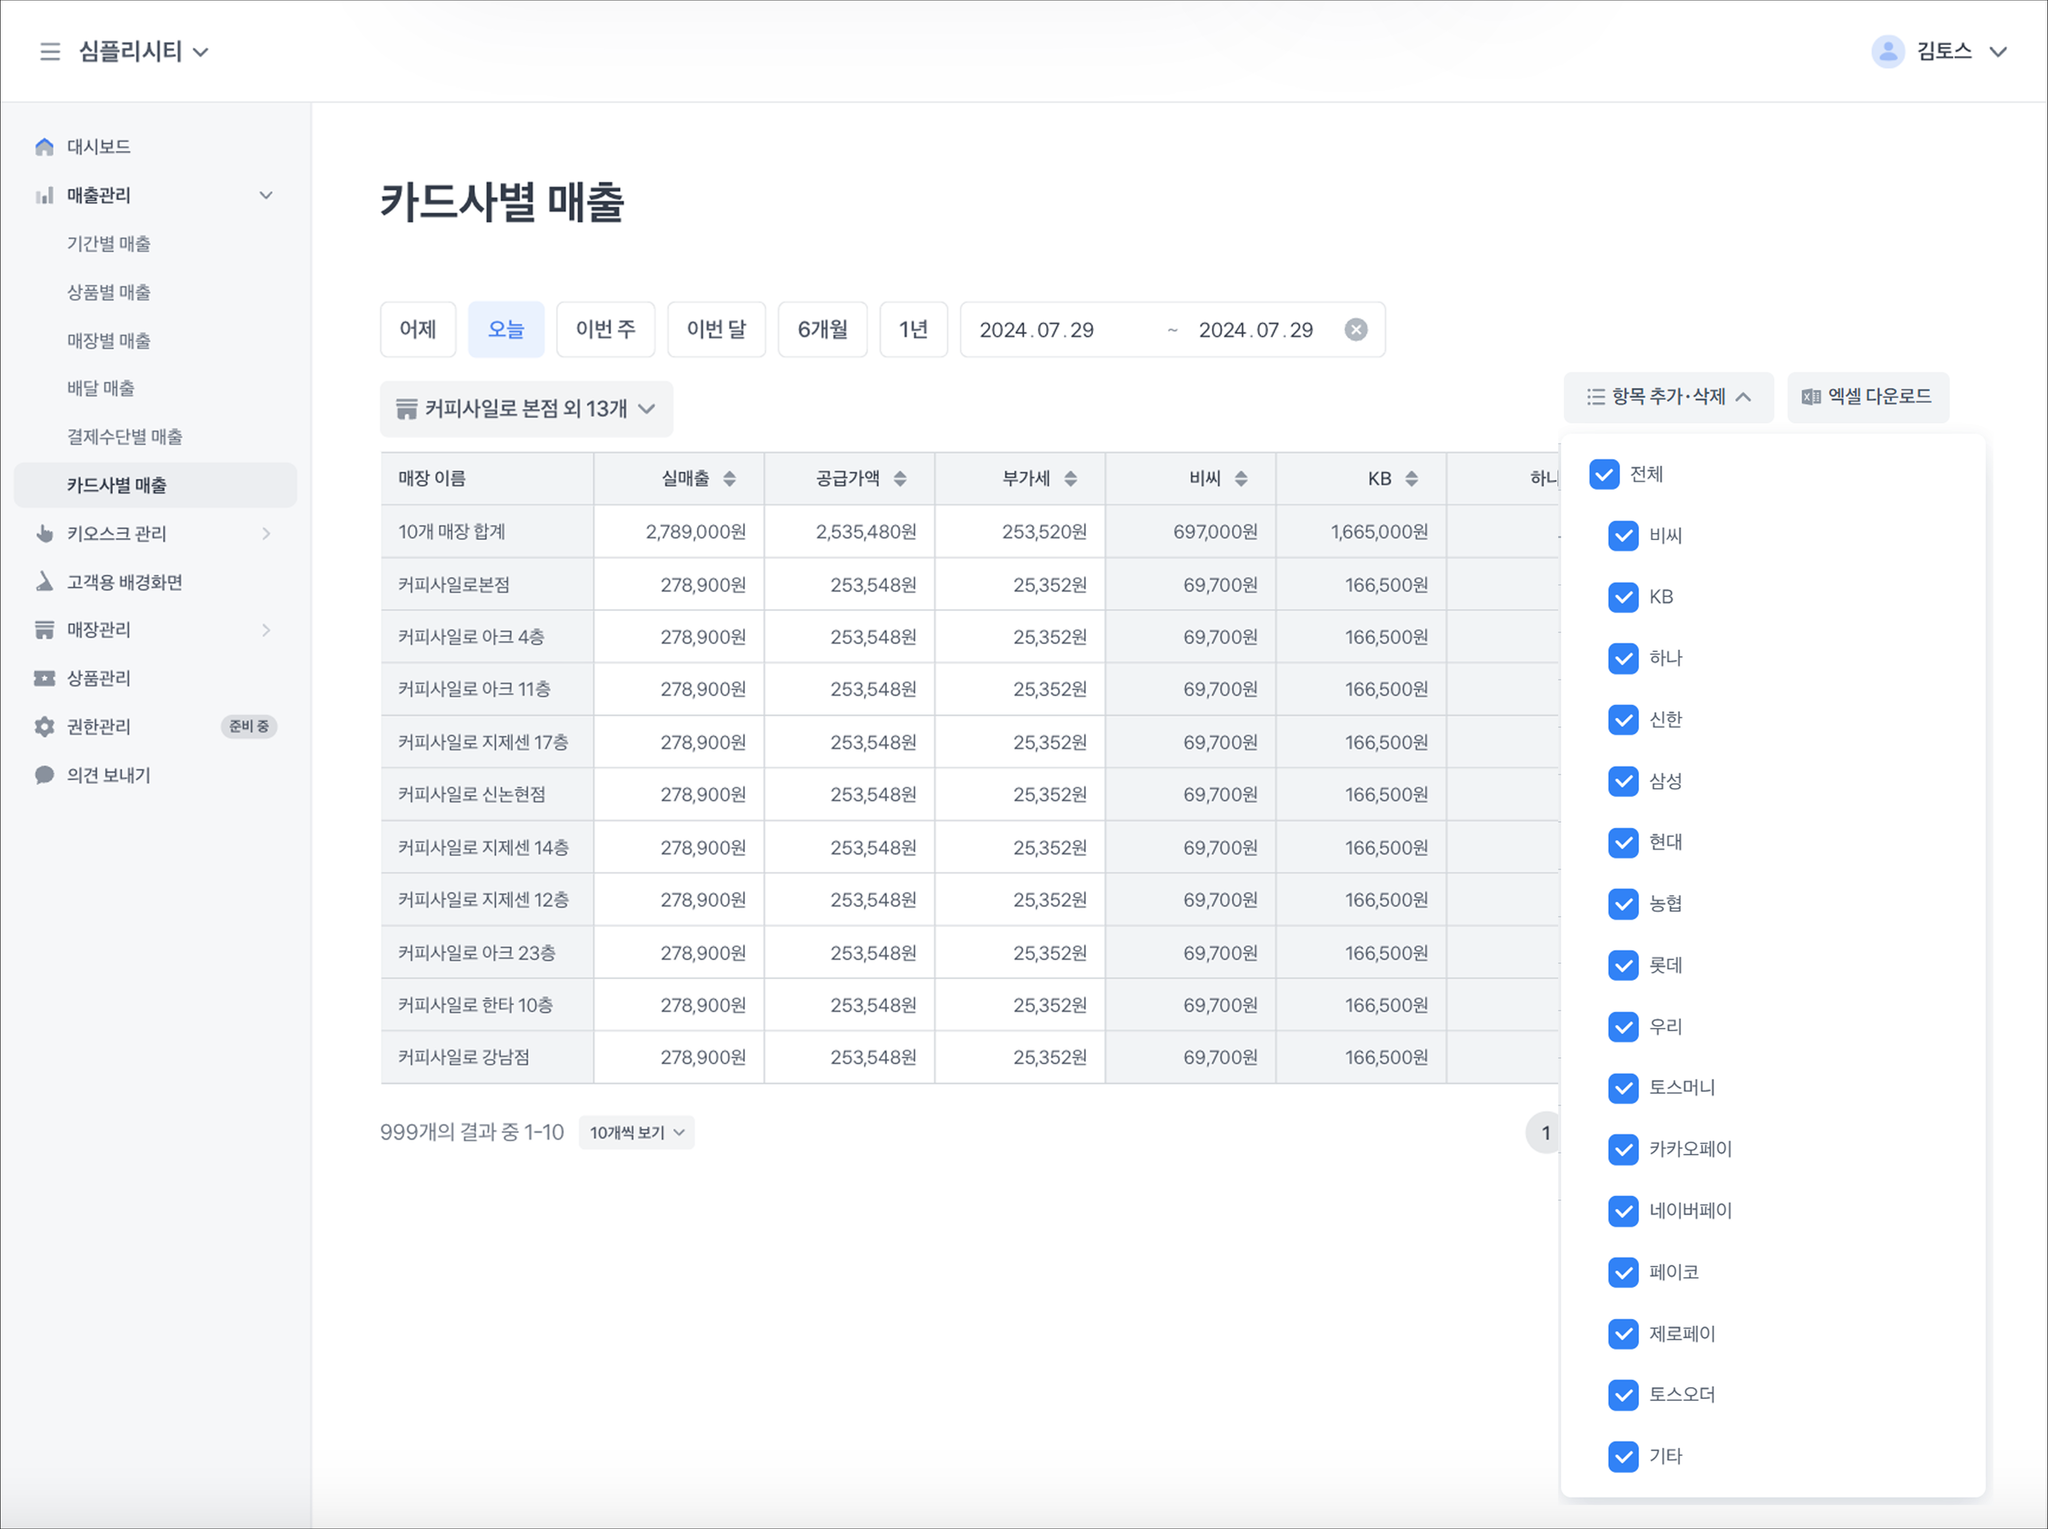Toggle the 신한 checkbox

point(1623,720)
